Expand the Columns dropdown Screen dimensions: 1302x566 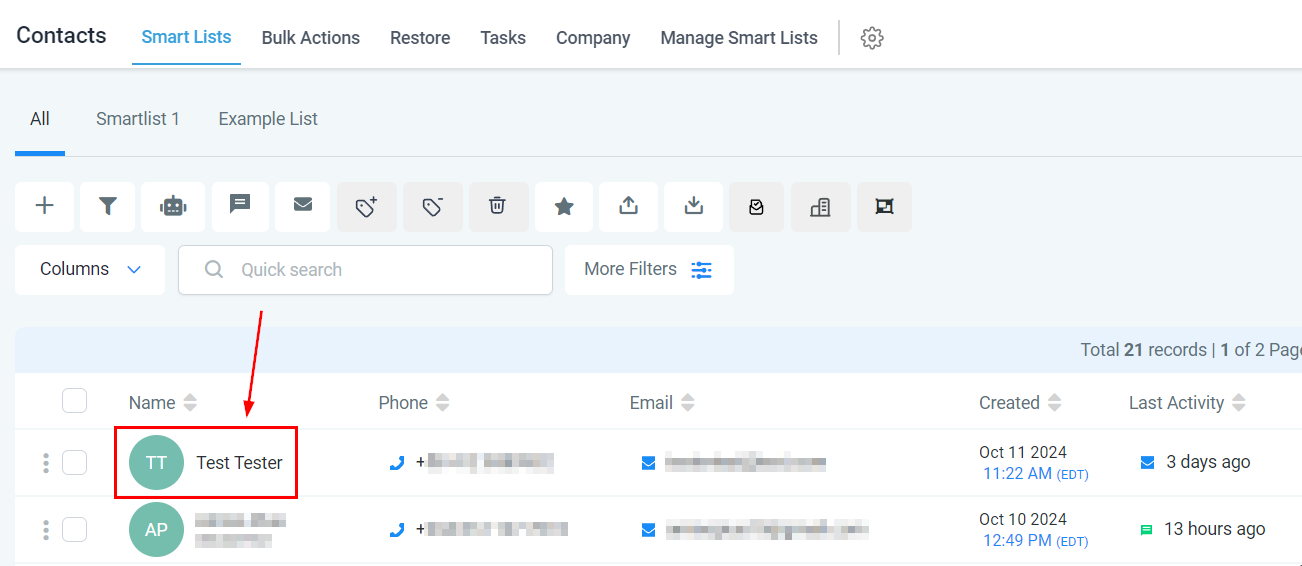(x=90, y=270)
